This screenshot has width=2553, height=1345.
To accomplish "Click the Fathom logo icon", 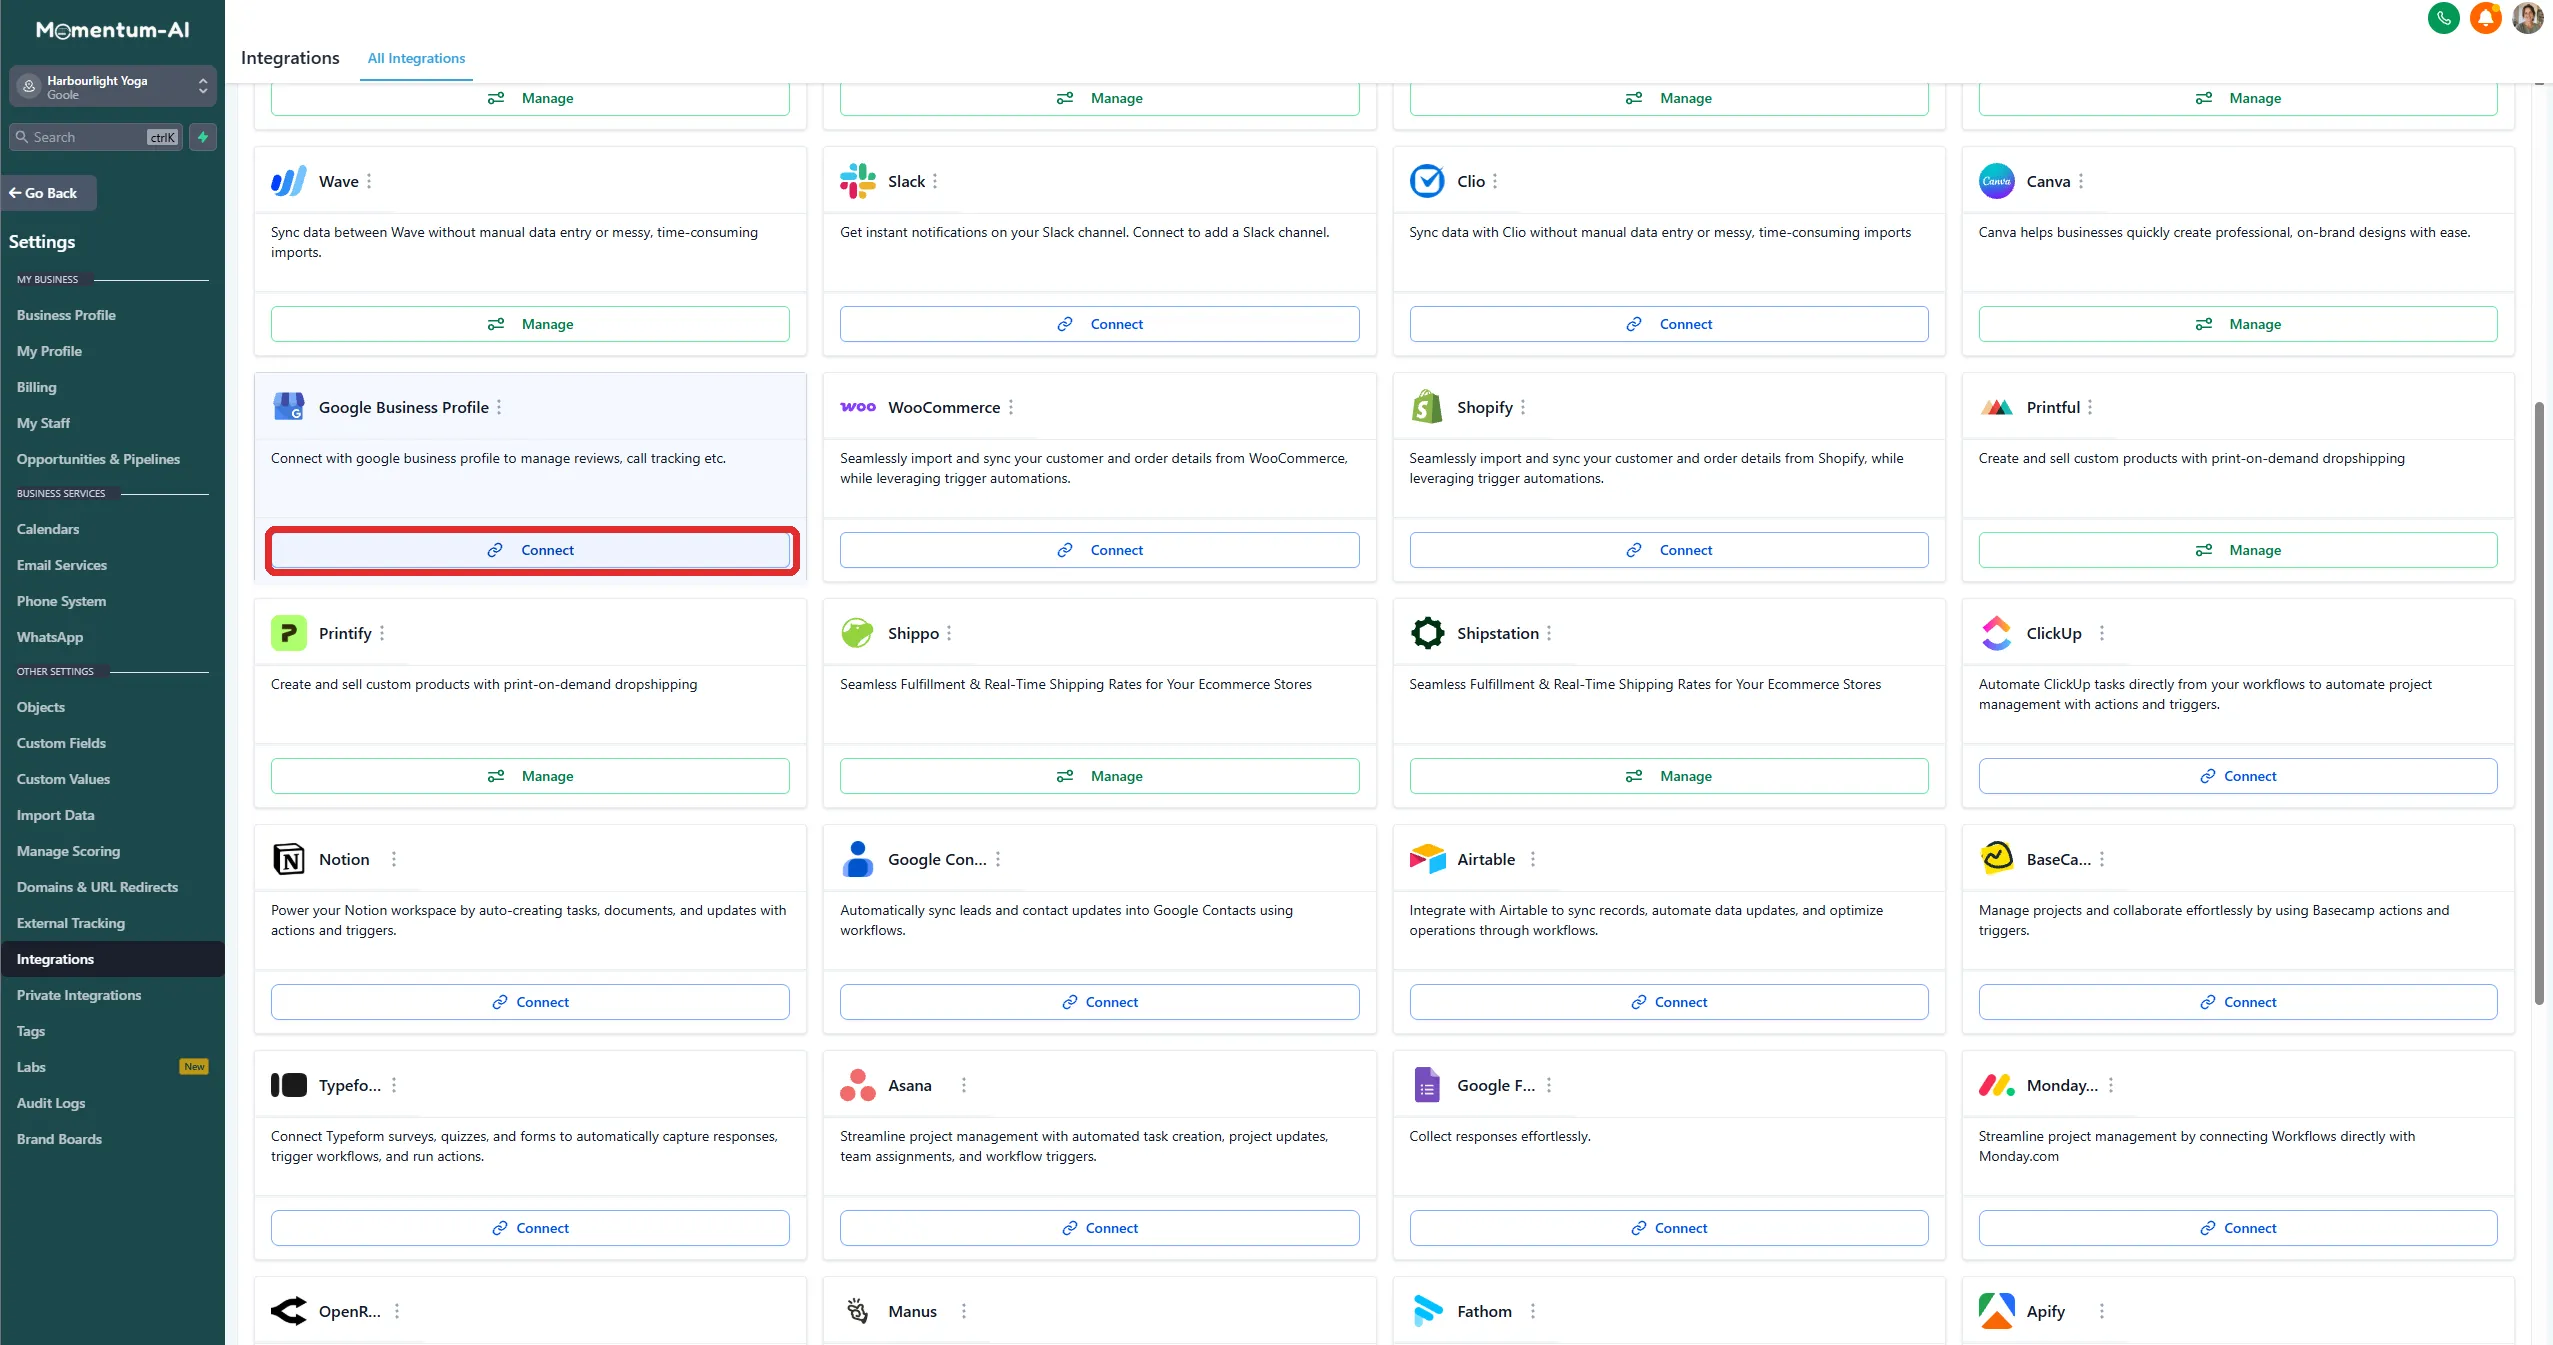I will pyautogui.click(x=1427, y=1311).
